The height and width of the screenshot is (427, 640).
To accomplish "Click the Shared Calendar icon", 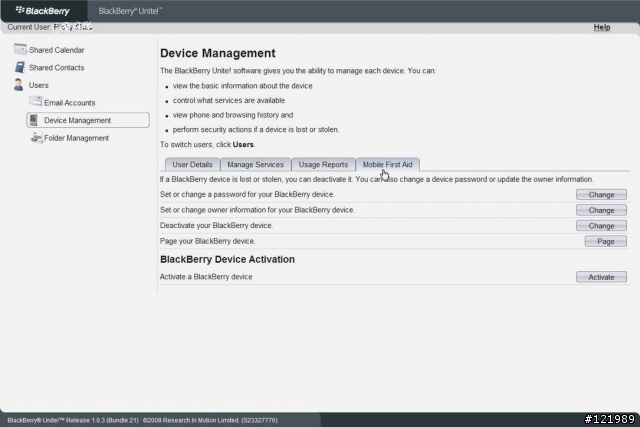I will click(x=20, y=49).
